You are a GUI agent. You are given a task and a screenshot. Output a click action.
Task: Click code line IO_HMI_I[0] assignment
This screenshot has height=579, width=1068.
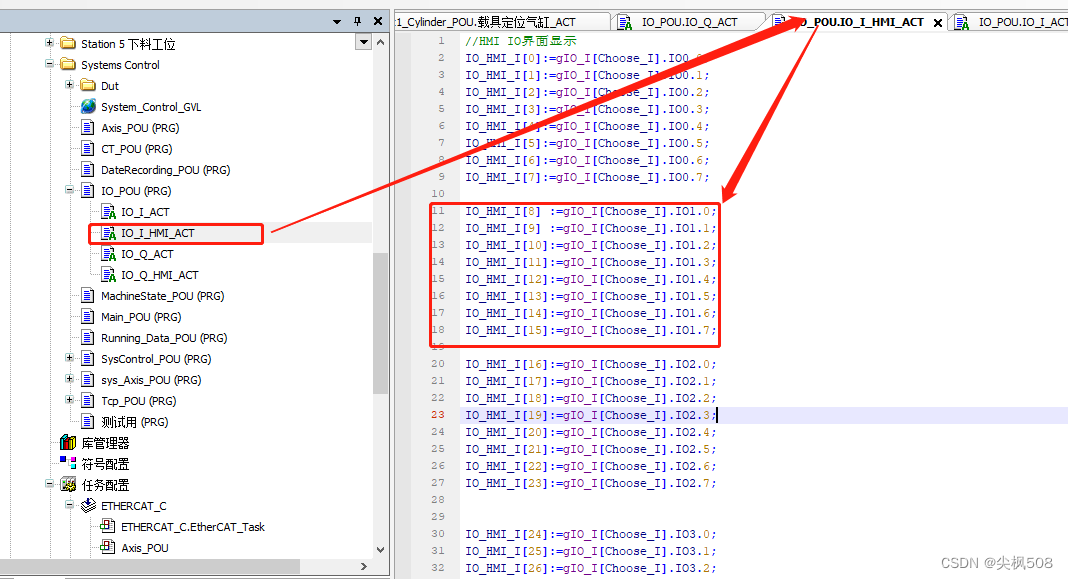586,58
